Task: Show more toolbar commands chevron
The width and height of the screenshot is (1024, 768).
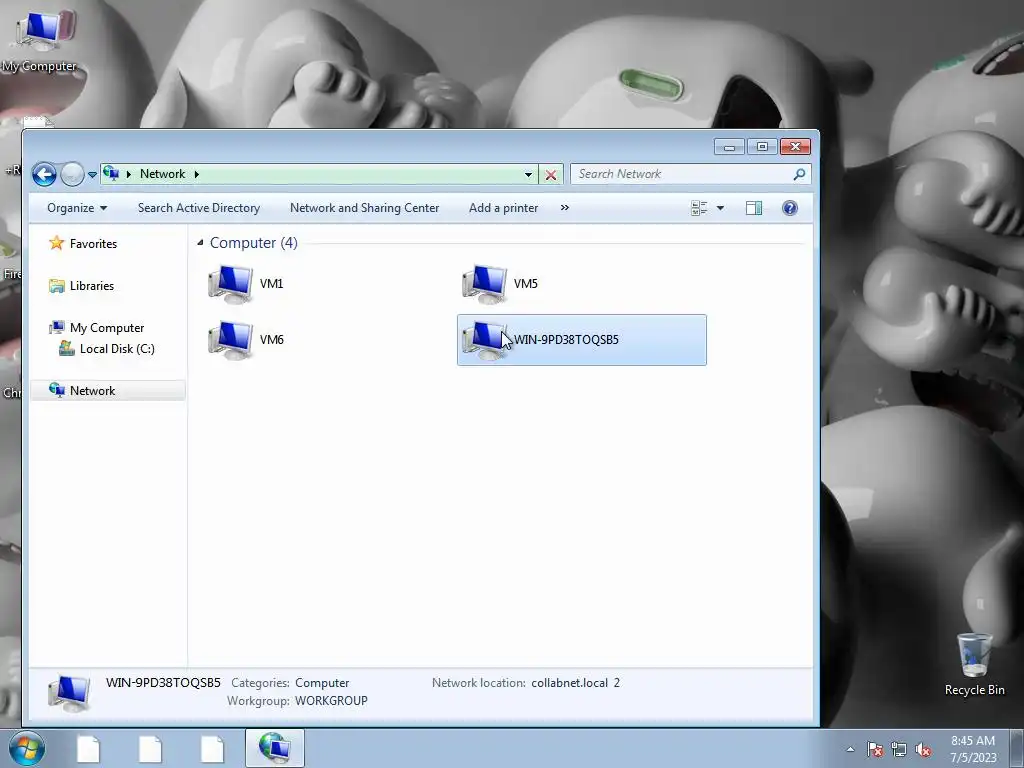Action: pos(565,208)
